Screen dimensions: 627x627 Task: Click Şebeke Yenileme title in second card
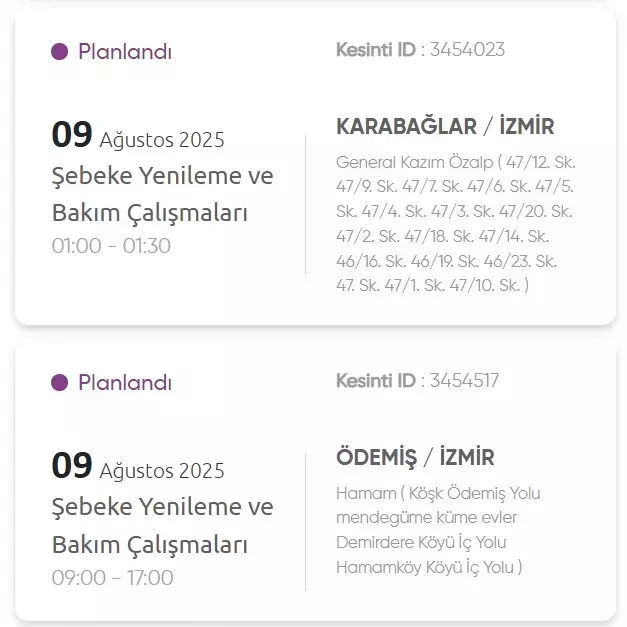pos(163,507)
